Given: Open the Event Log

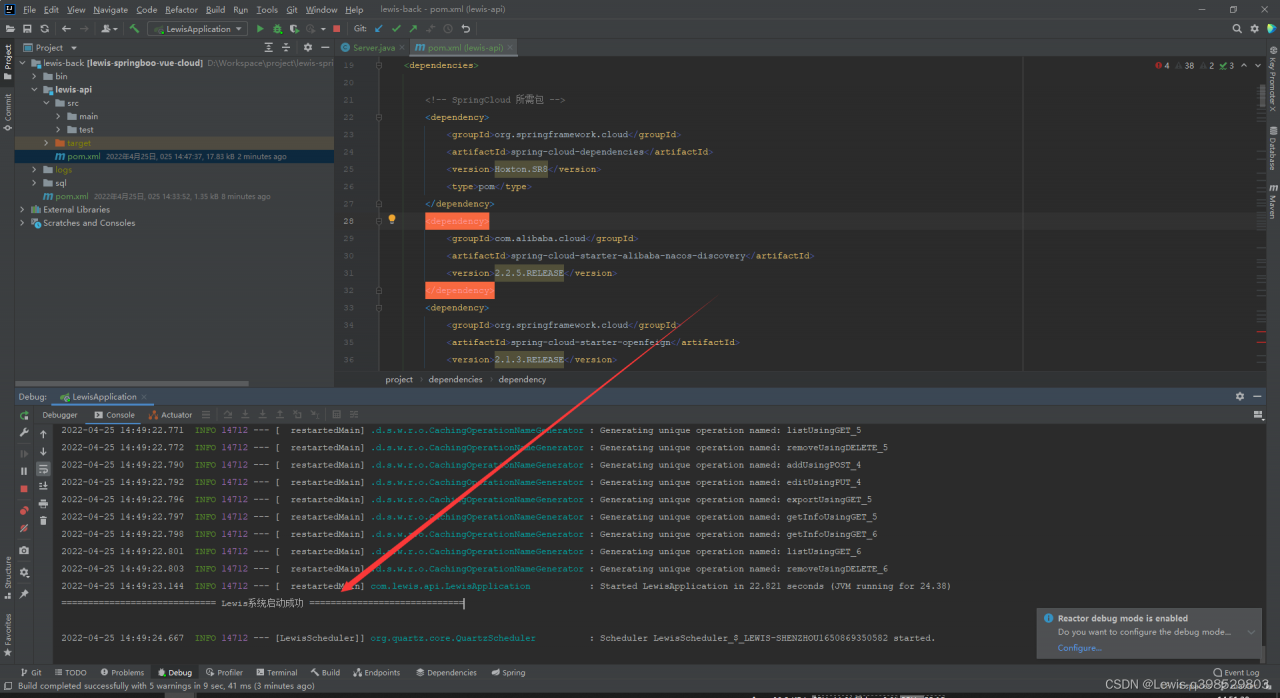Looking at the screenshot, I should coord(1236,673).
